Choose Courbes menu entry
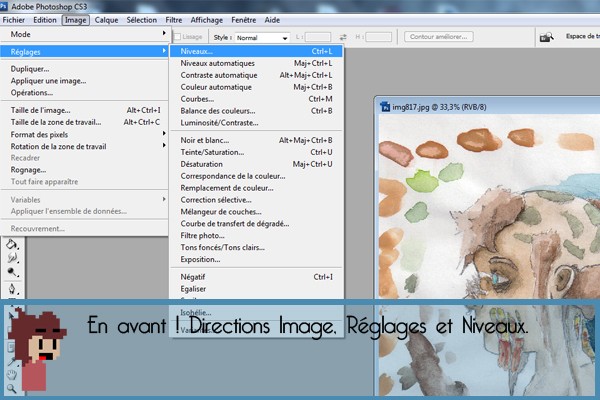This screenshot has width=600, height=400. [x=256, y=99]
